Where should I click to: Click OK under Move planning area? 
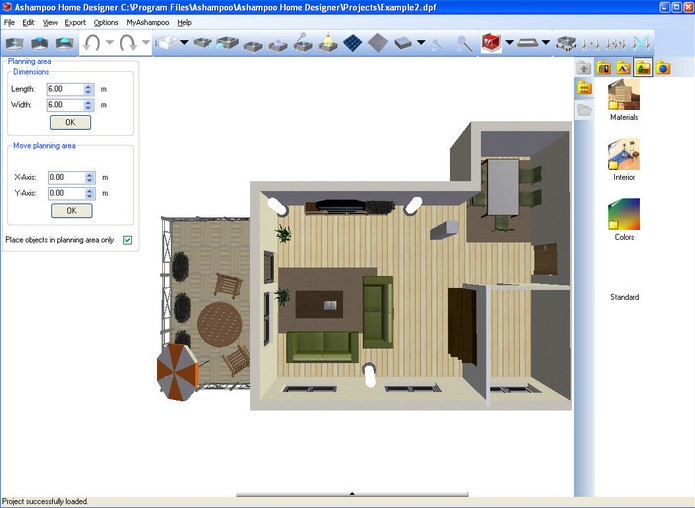[72, 211]
